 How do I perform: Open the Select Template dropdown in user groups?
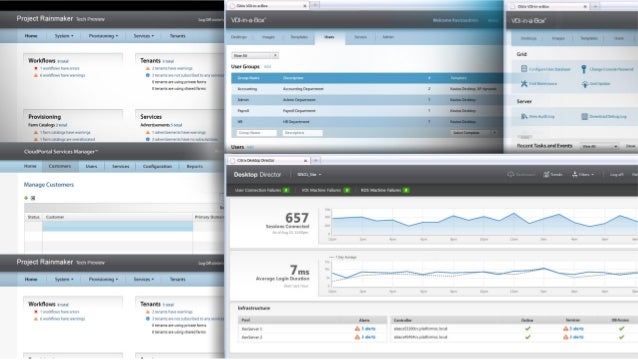pos(474,133)
